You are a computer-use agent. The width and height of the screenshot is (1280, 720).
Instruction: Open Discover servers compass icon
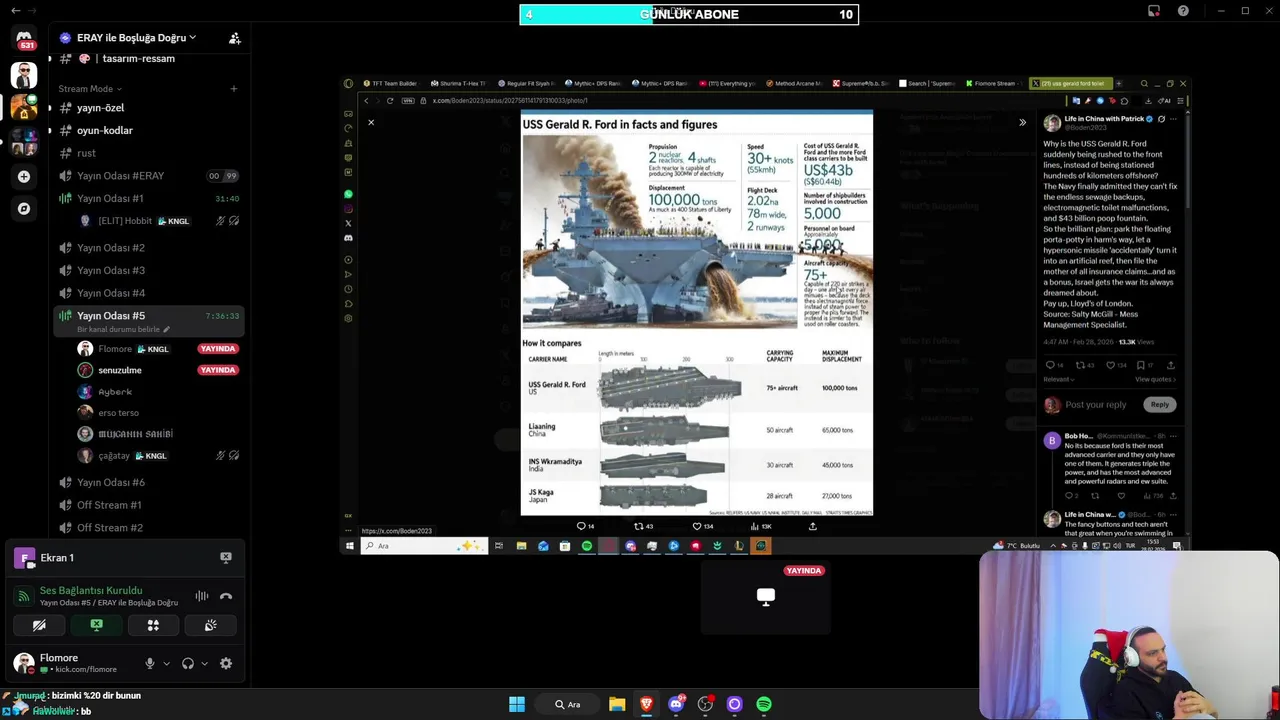pyautogui.click(x=24, y=209)
